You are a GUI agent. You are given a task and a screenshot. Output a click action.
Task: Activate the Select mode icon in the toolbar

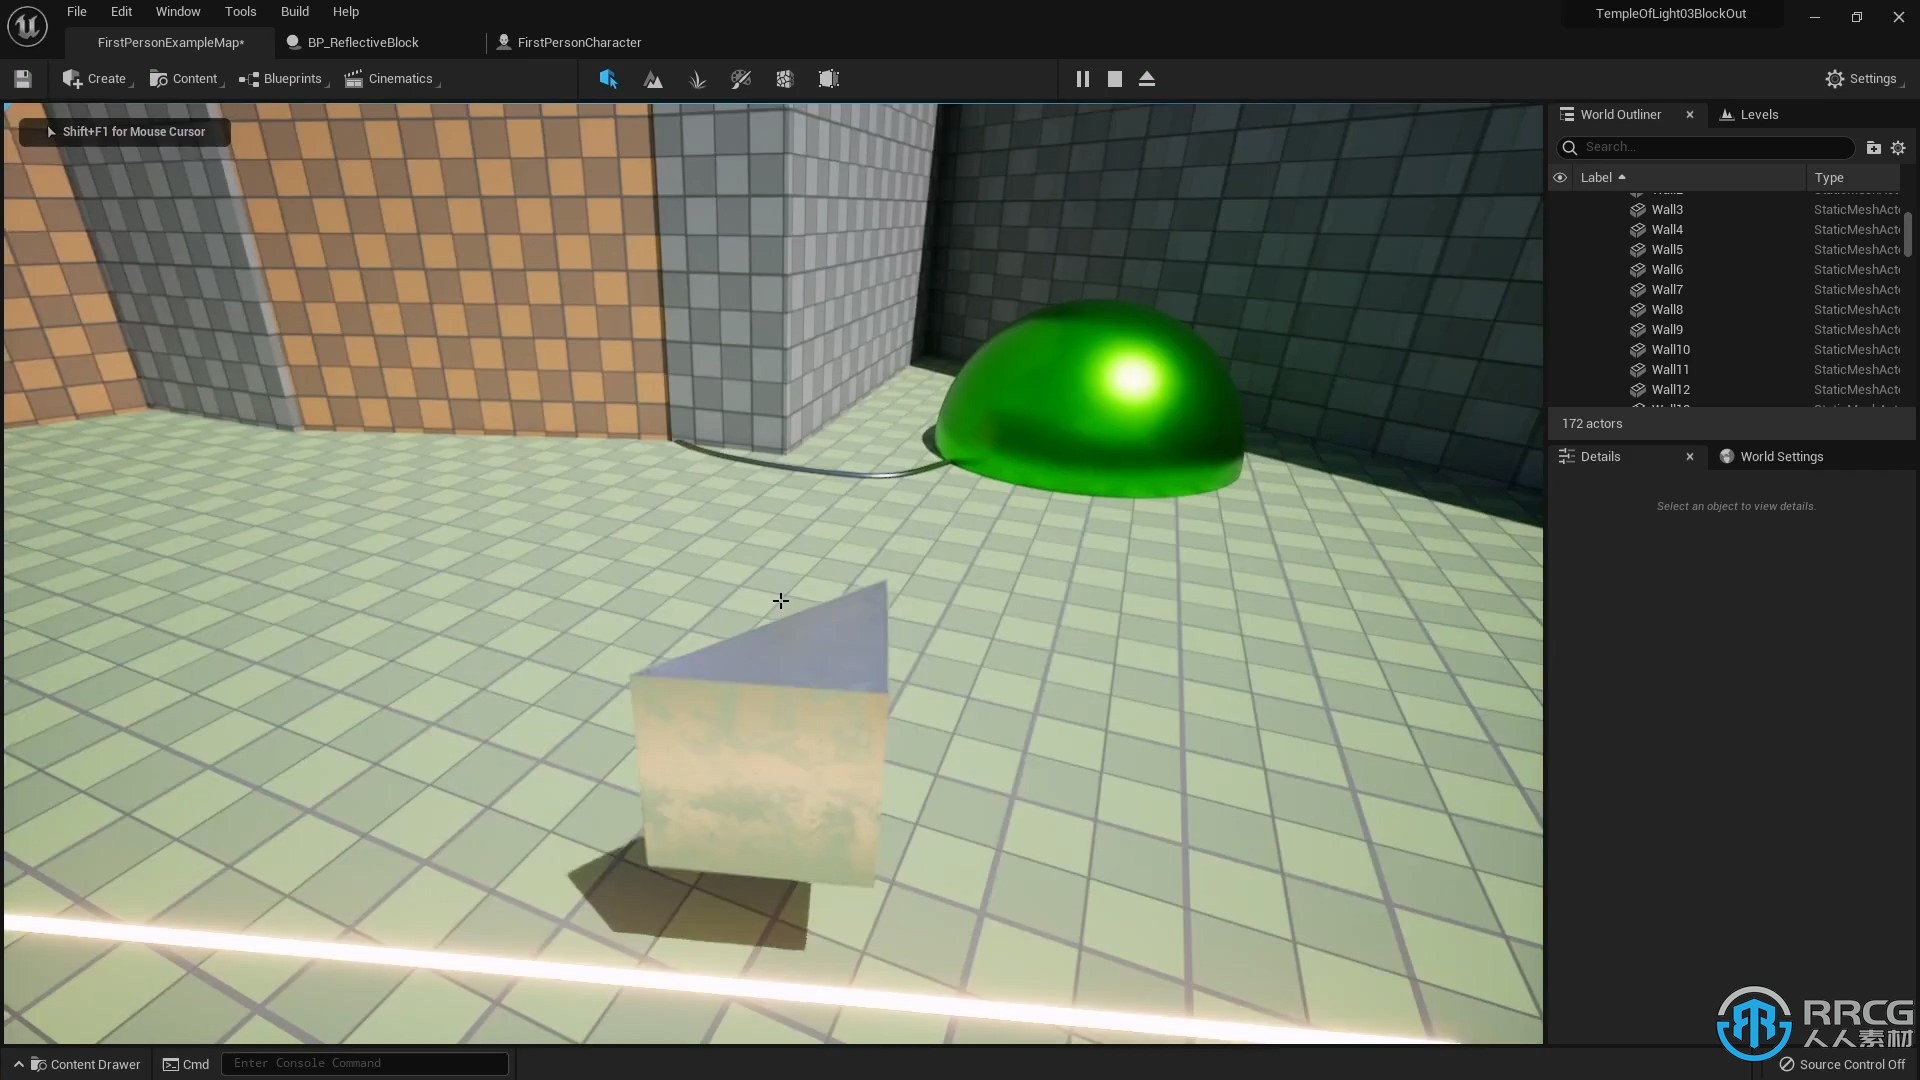point(608,79)
